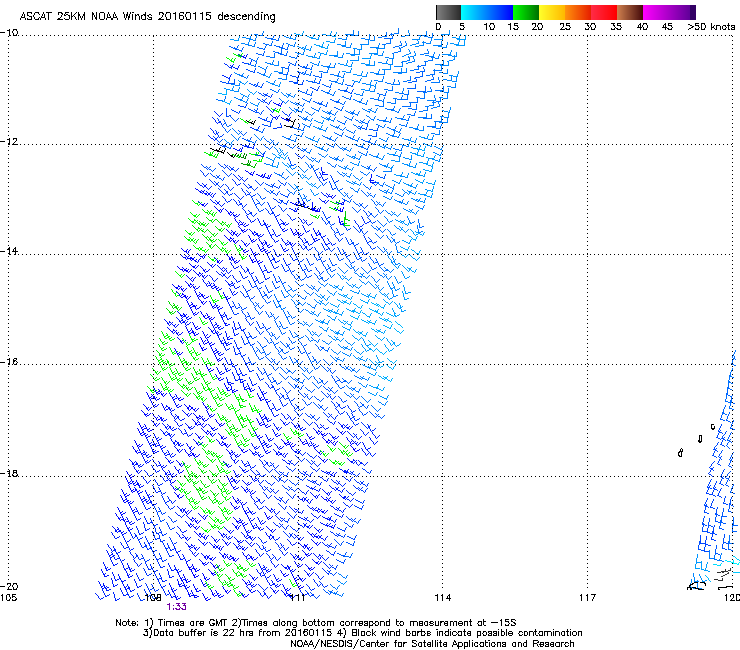Click the orange 25-30 knots legend color
740x650 pixels.
[578, 12]
